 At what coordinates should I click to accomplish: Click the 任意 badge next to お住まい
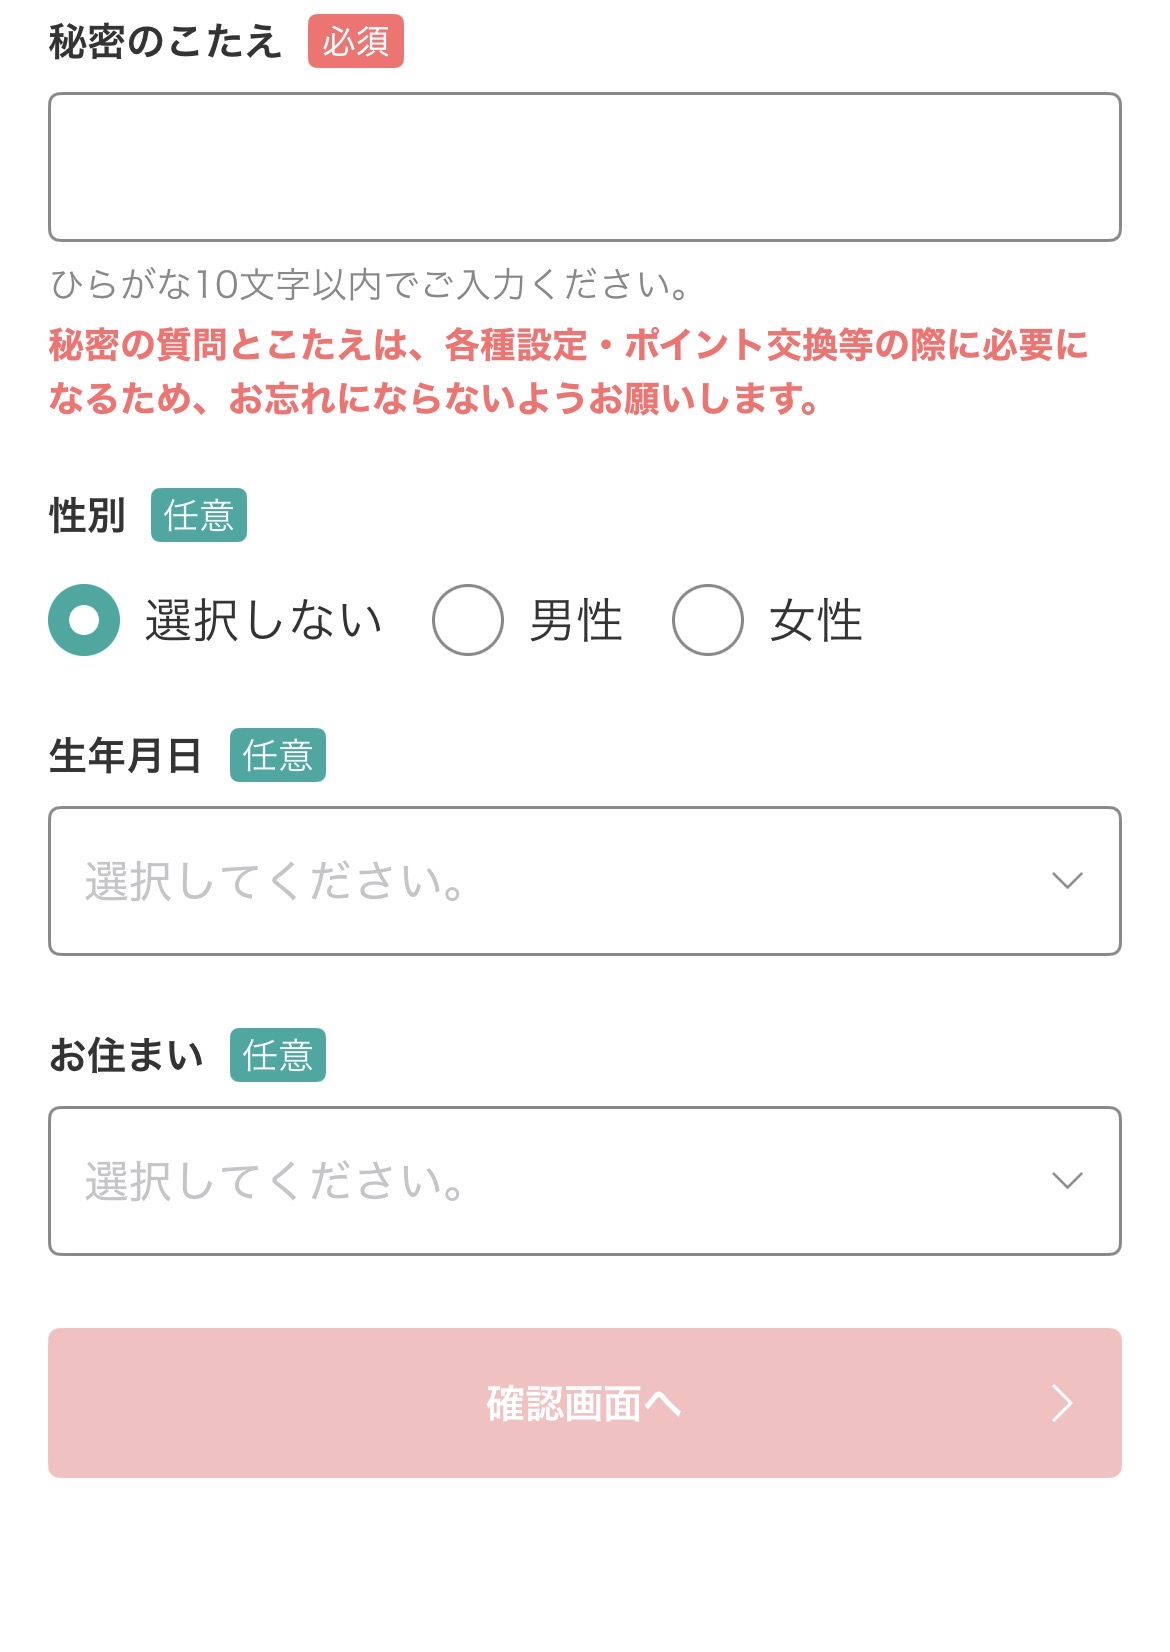point(278,1055)
